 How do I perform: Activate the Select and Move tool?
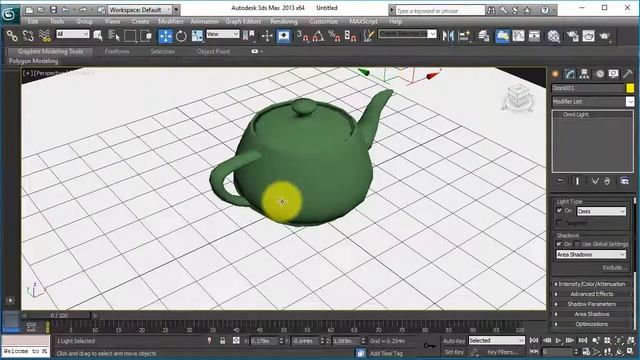(165, 36)
